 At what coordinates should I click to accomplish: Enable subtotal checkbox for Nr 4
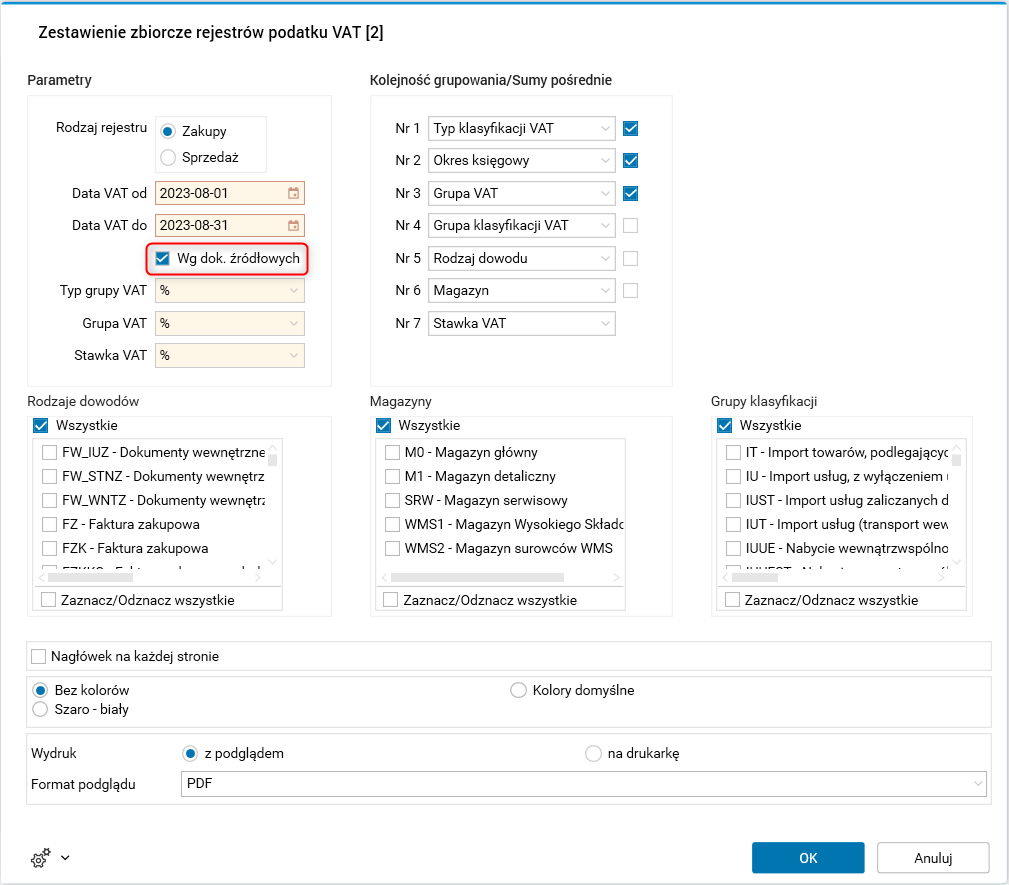(x=630, y=225)
